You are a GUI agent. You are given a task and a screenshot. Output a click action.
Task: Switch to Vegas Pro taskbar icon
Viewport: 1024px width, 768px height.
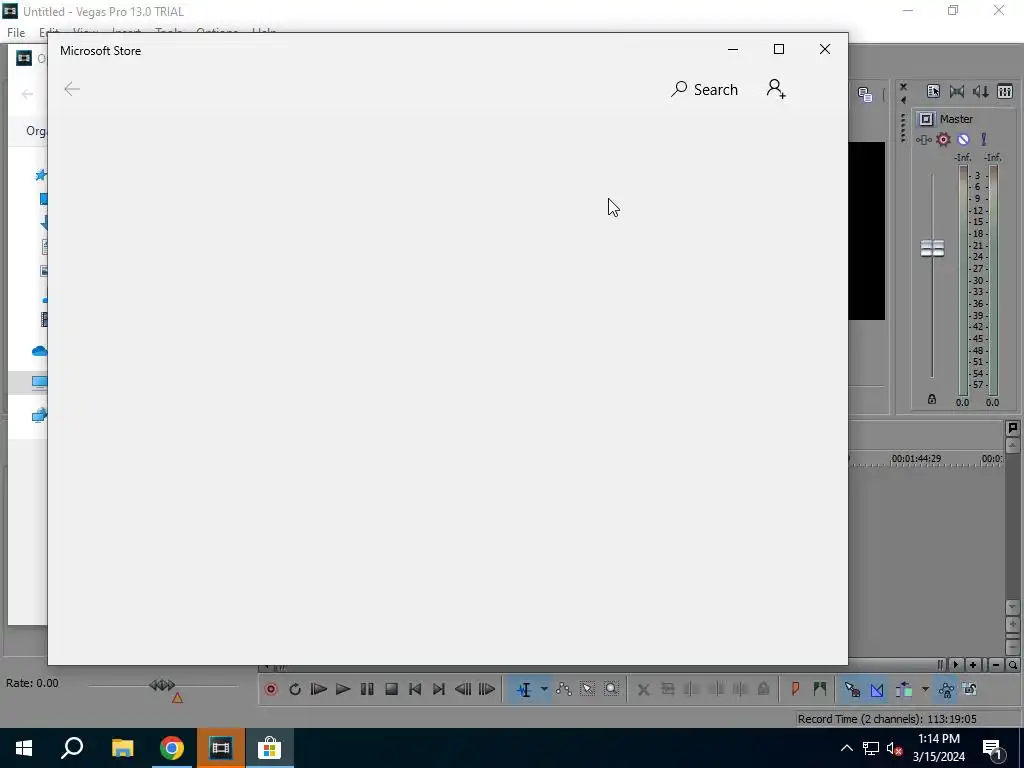click(x=221, y=748)
